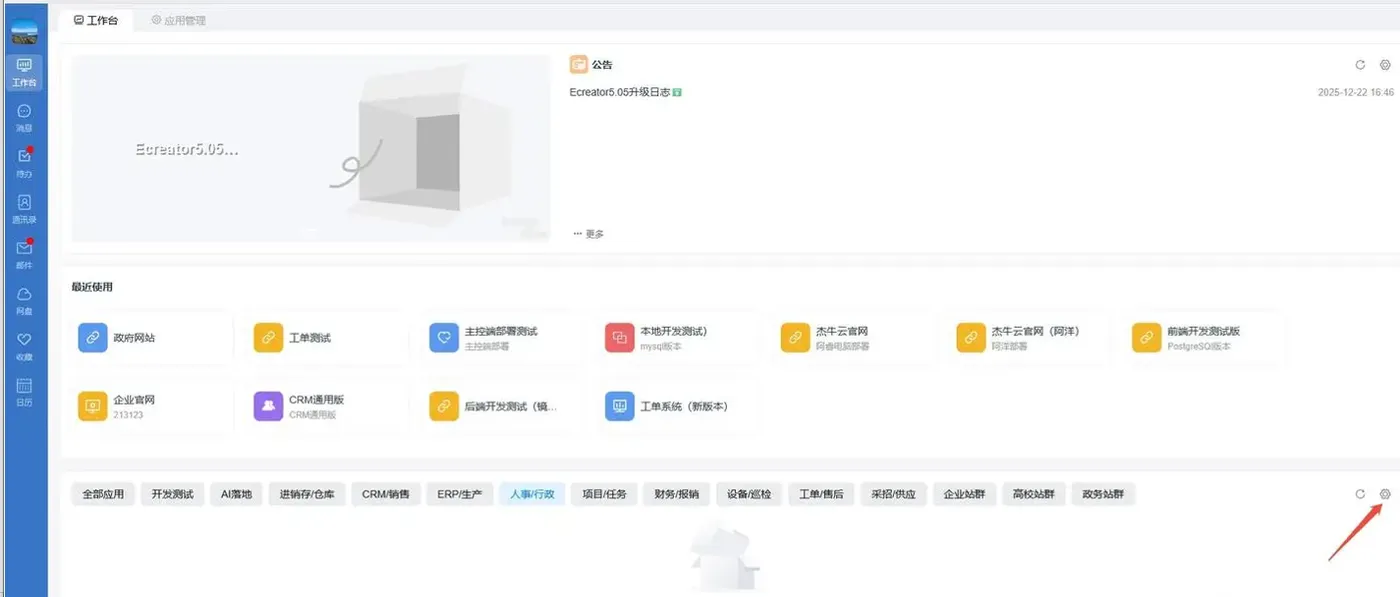
Task: Click the Ecreator5.05 carousel banner
Action: click(309, 149)
